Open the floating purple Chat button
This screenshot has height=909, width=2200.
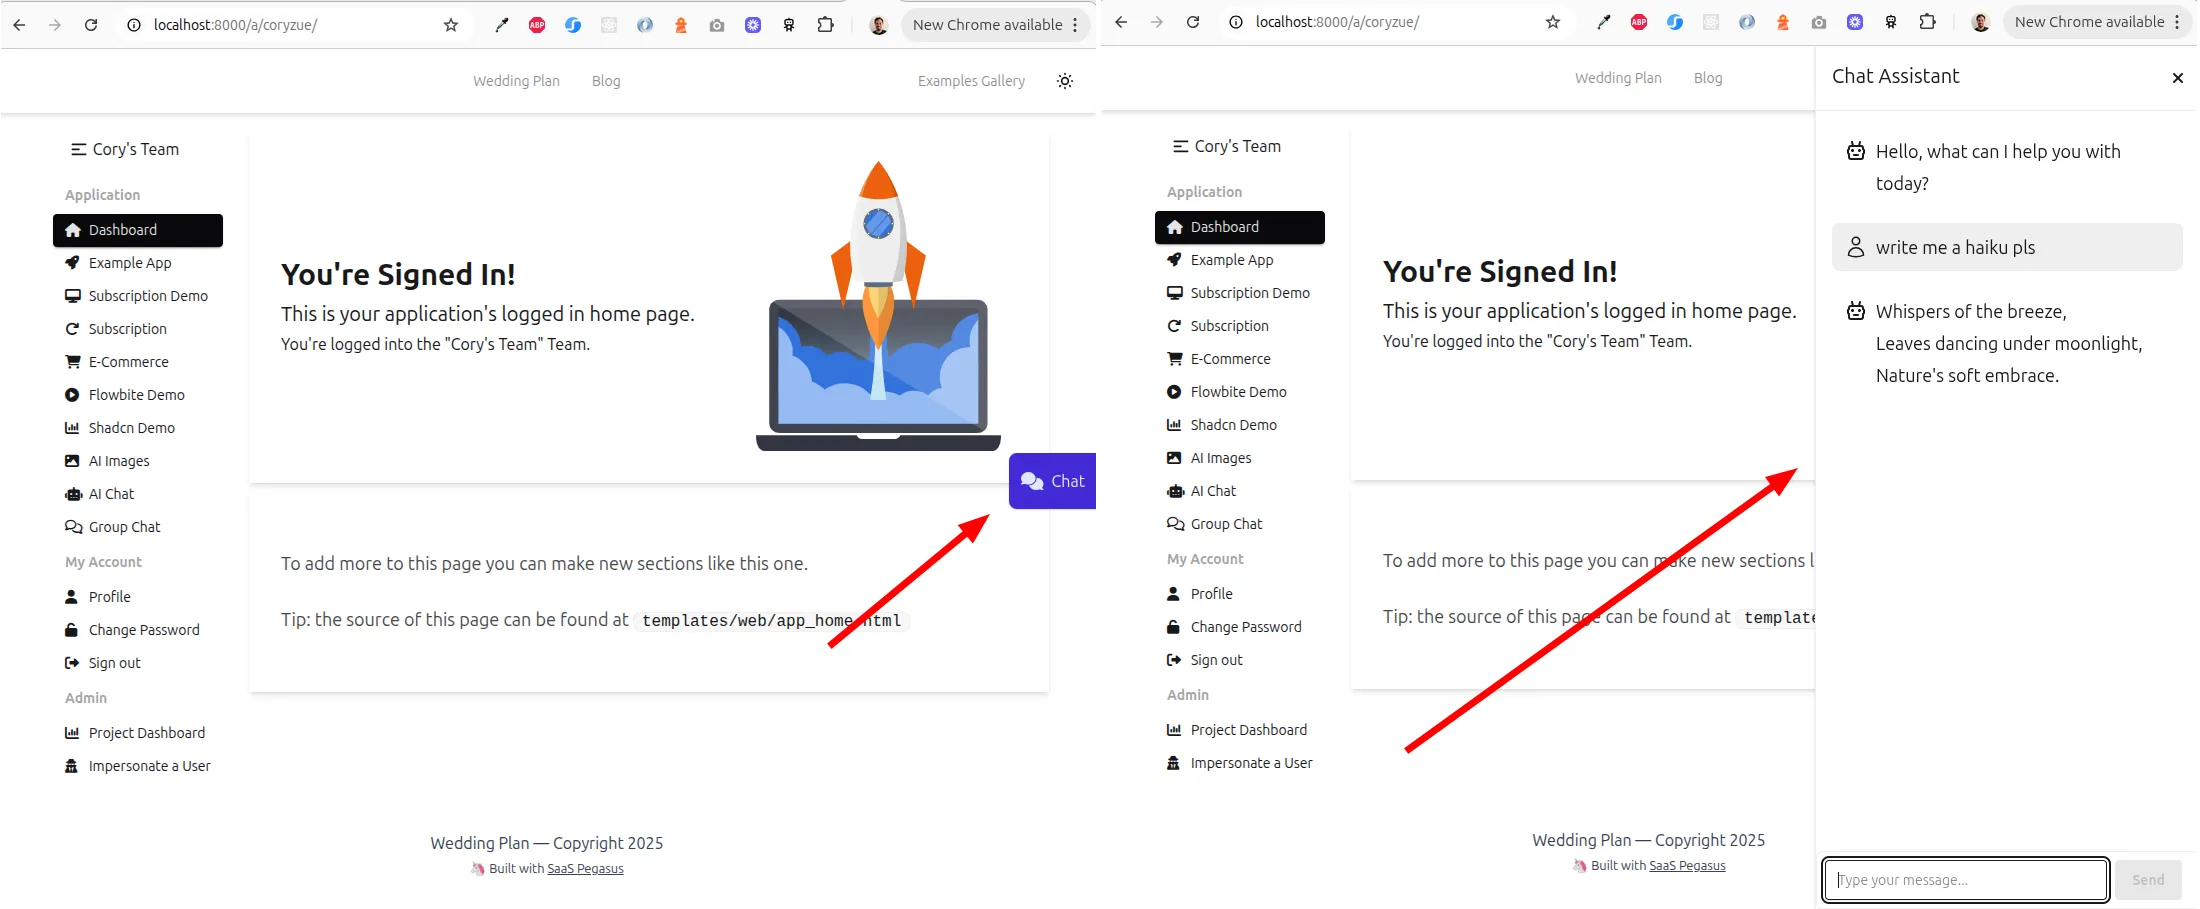pos(1053,481)
